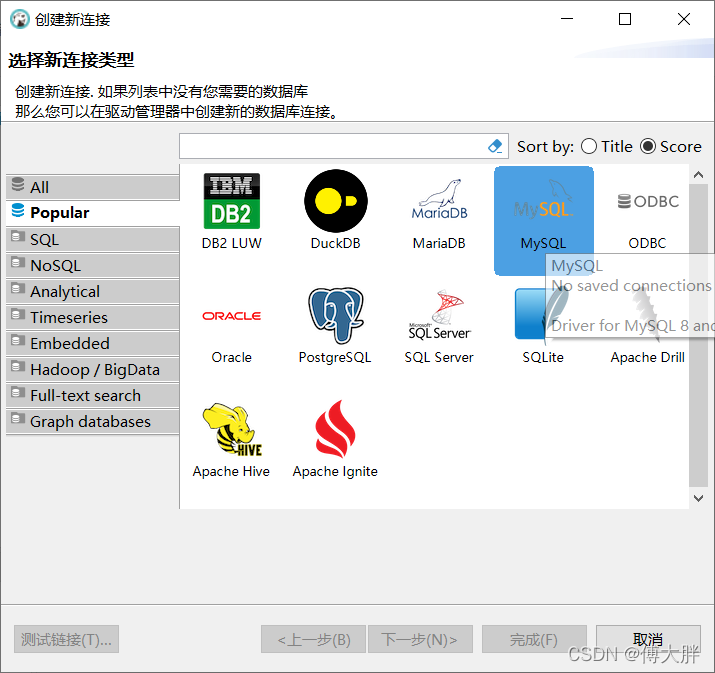Pick the Apache Ignite flame icon
This screenshot has width=715, height=673.
point(336,429)
